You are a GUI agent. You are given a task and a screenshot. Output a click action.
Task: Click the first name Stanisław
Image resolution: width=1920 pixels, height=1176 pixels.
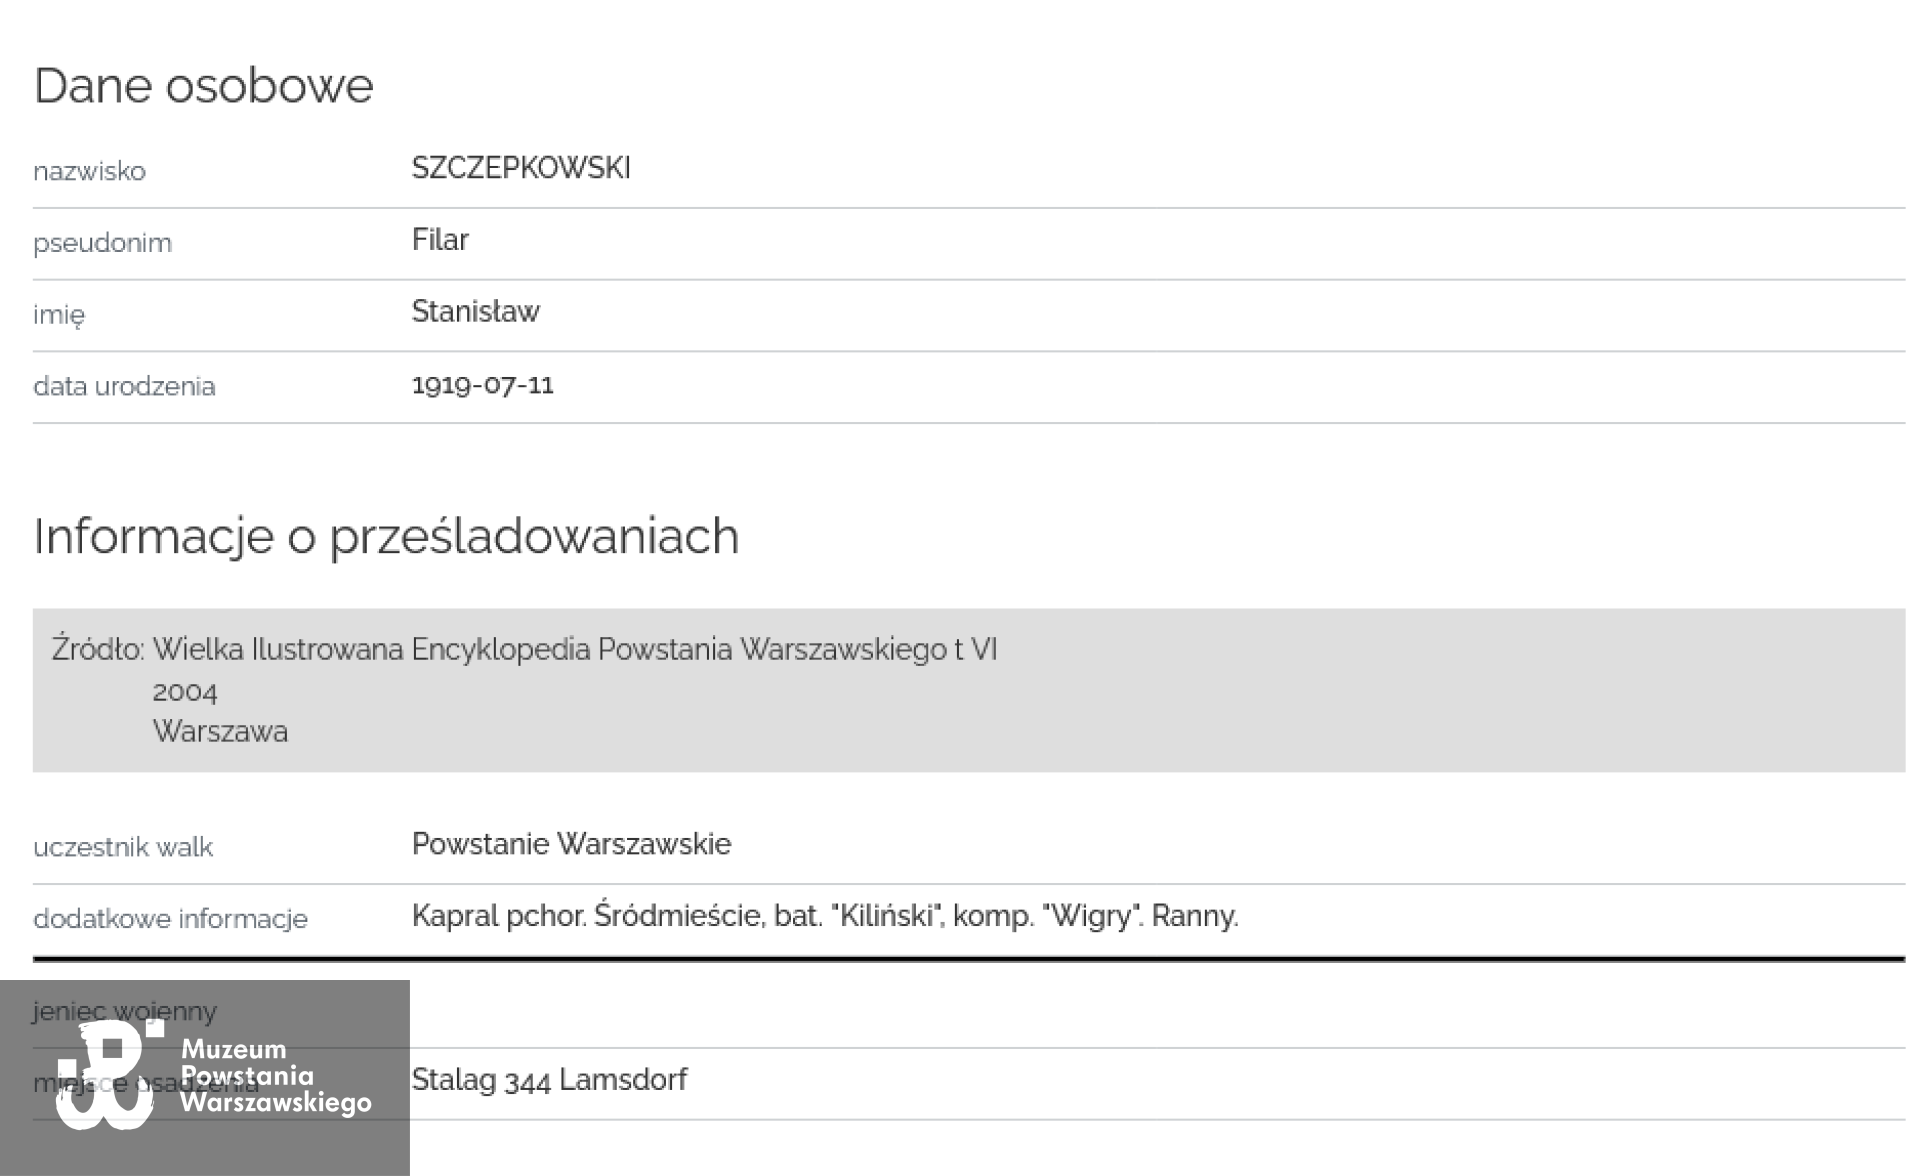point(475,312)
